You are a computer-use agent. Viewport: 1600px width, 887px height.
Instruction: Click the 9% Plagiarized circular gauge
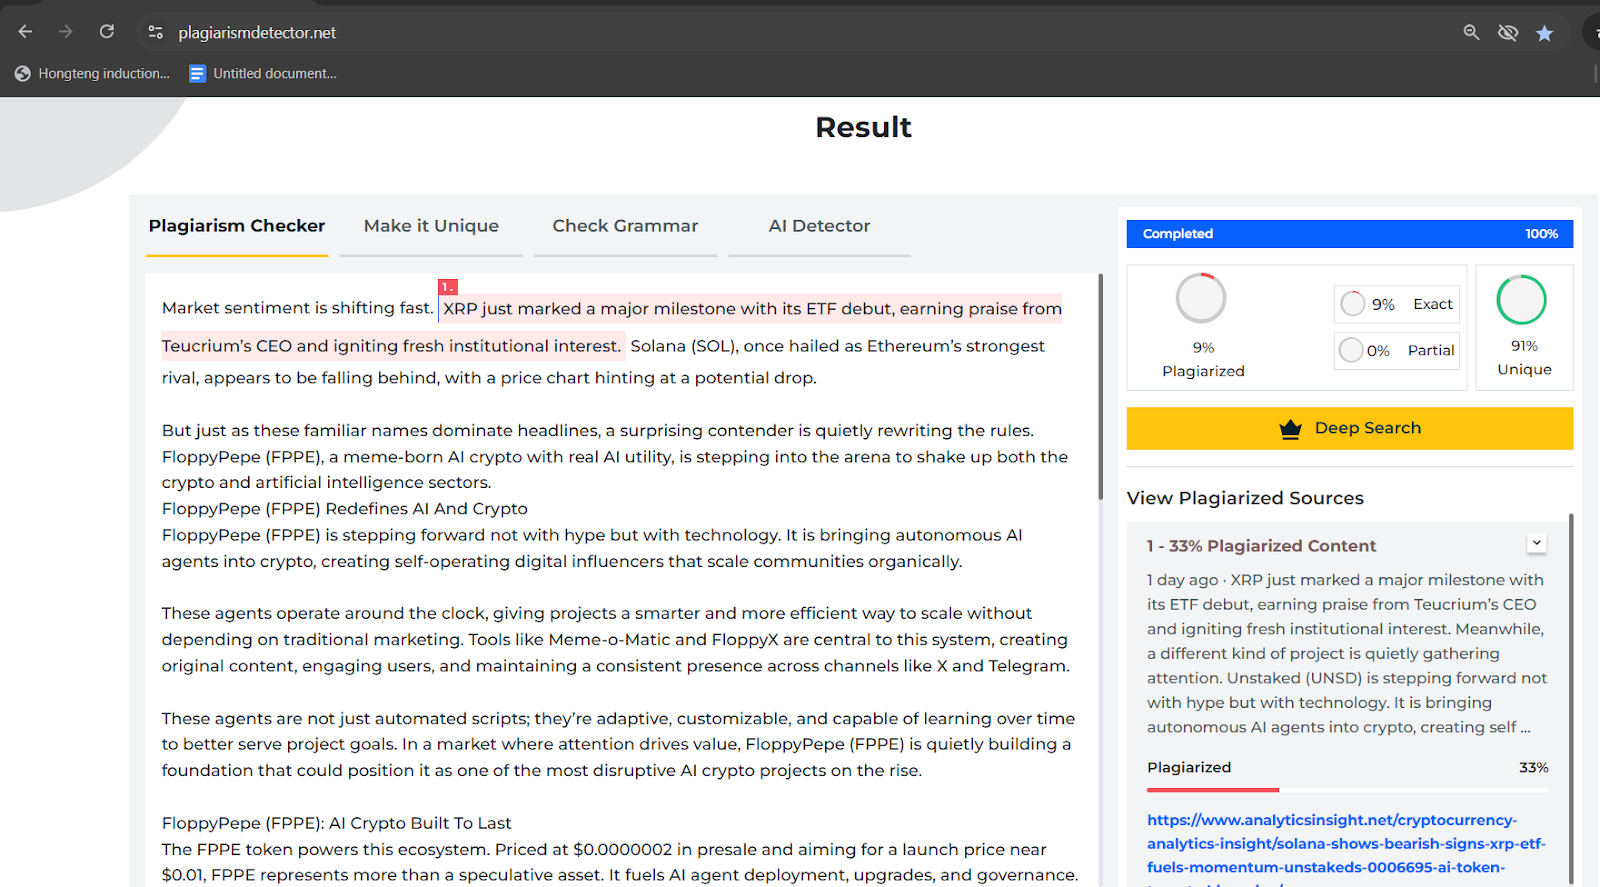(1201, 298)
